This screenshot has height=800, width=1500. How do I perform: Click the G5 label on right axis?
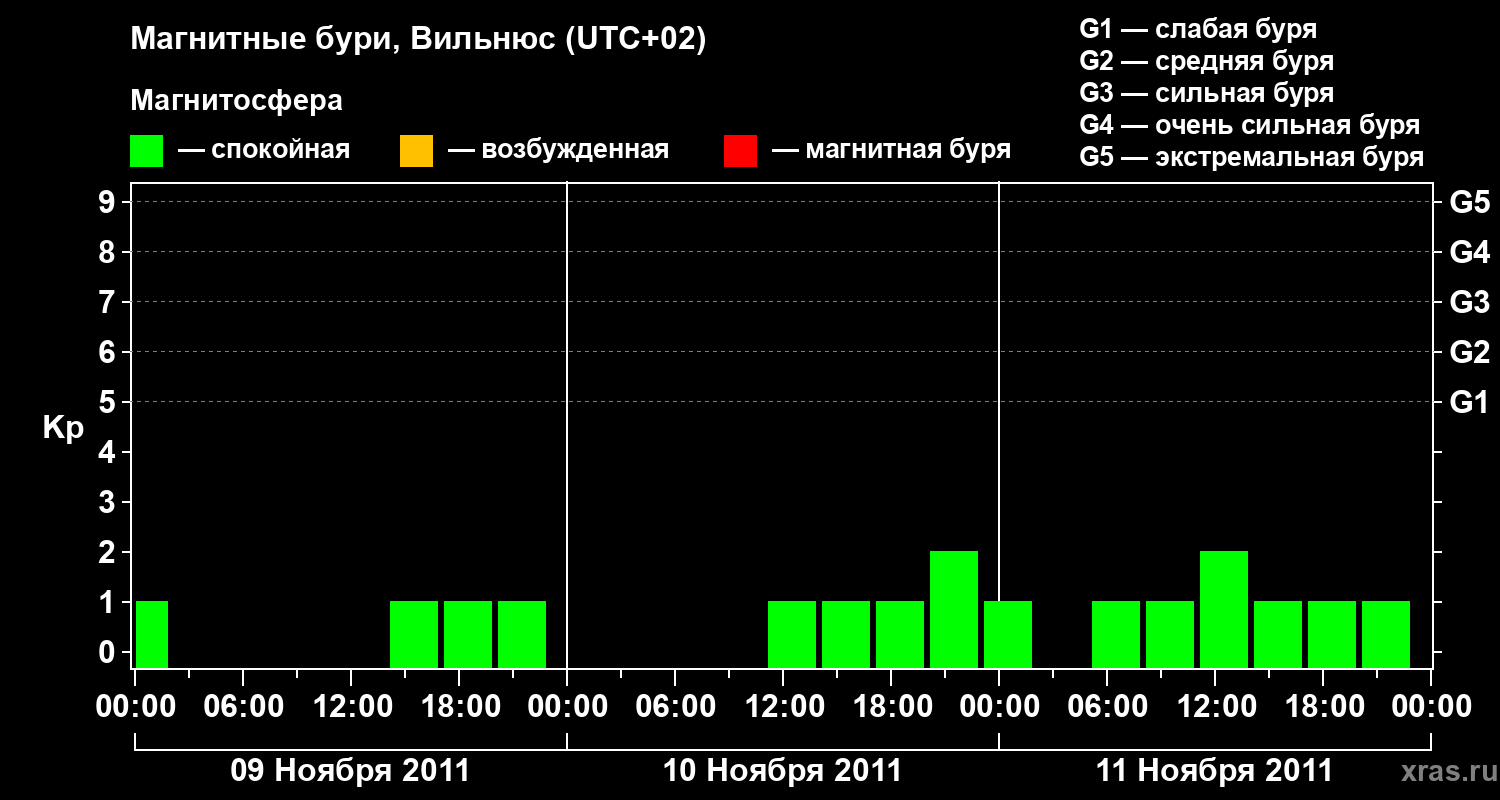coord(1469,203)
